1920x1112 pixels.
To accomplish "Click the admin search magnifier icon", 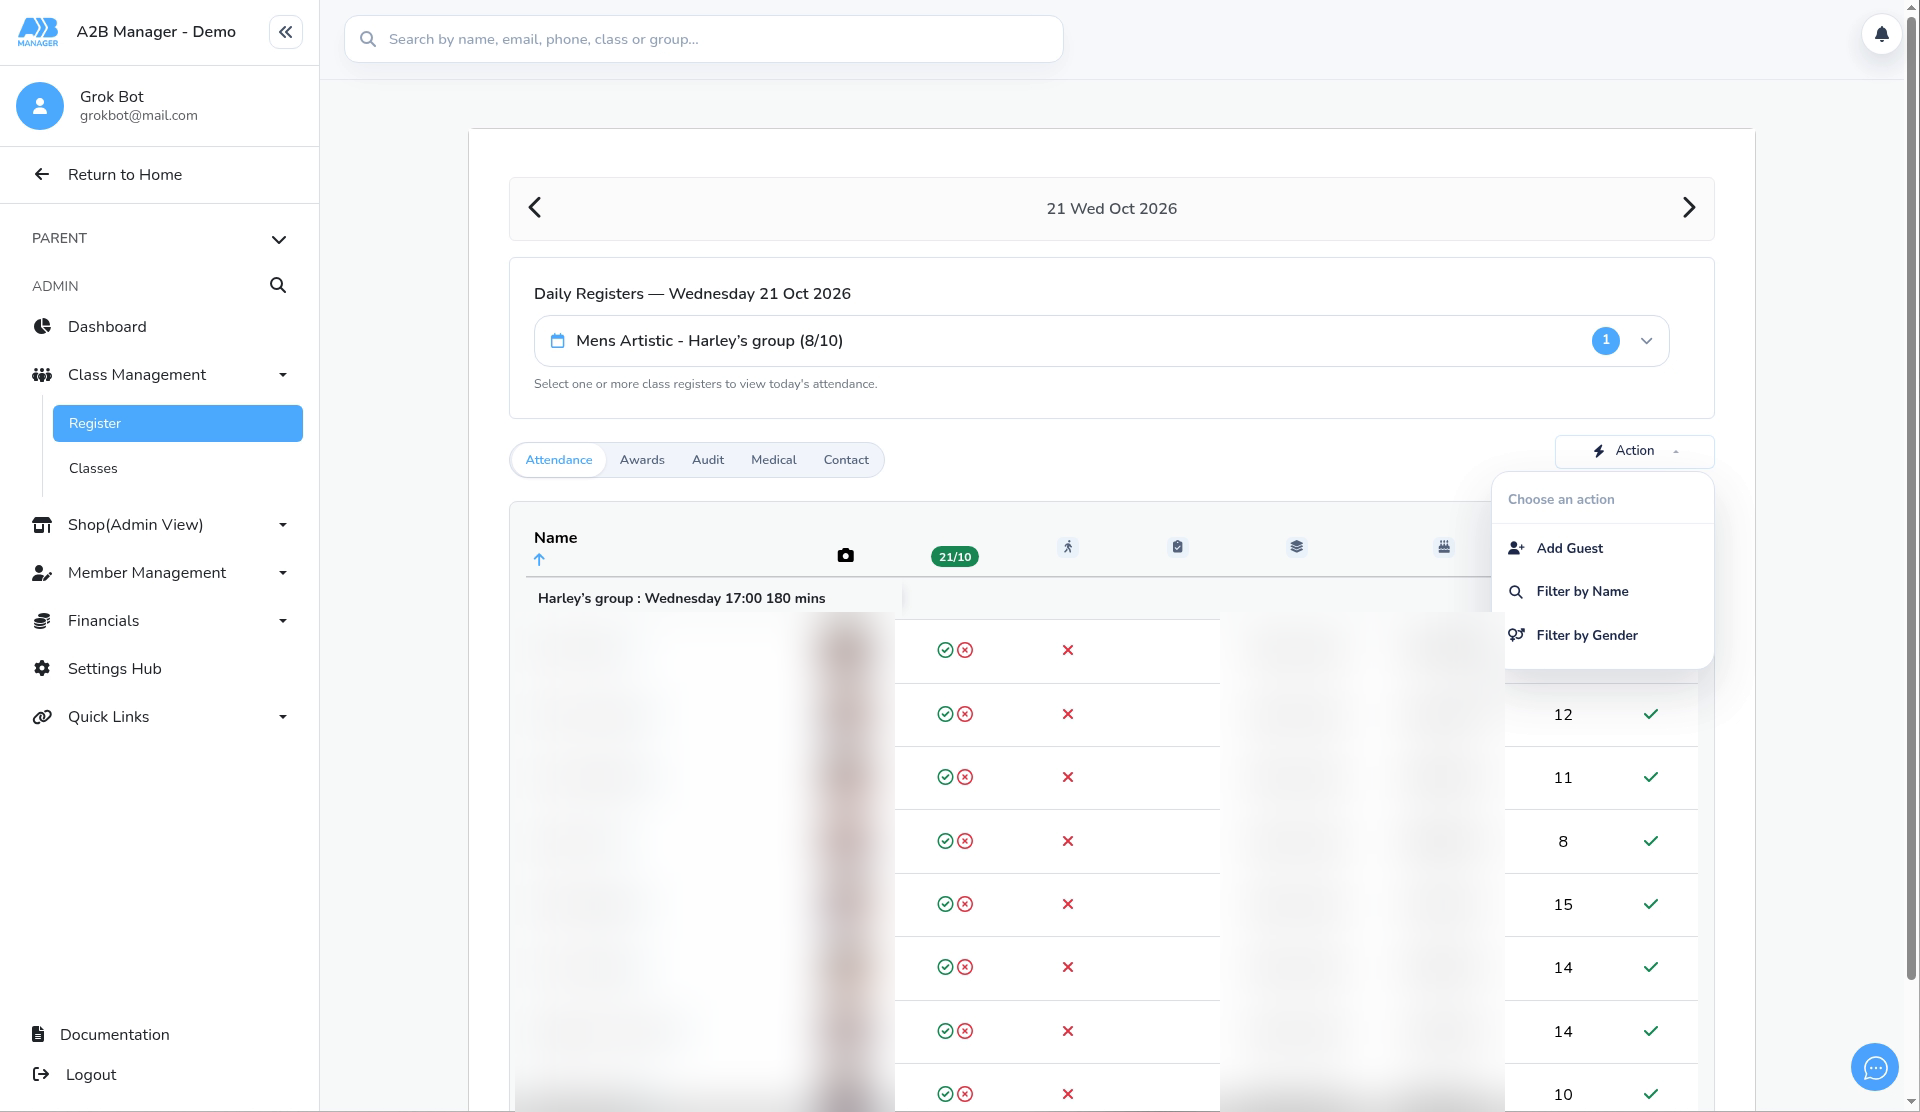I will click(278, 286).
